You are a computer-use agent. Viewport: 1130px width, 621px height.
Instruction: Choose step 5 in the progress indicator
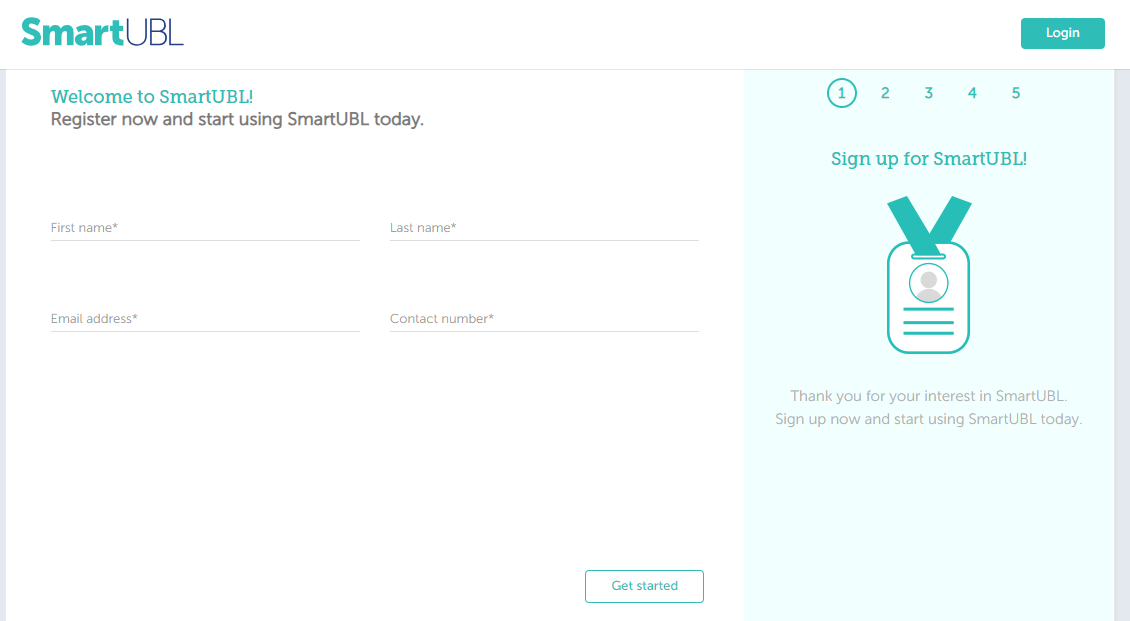tap(1016, 93)
